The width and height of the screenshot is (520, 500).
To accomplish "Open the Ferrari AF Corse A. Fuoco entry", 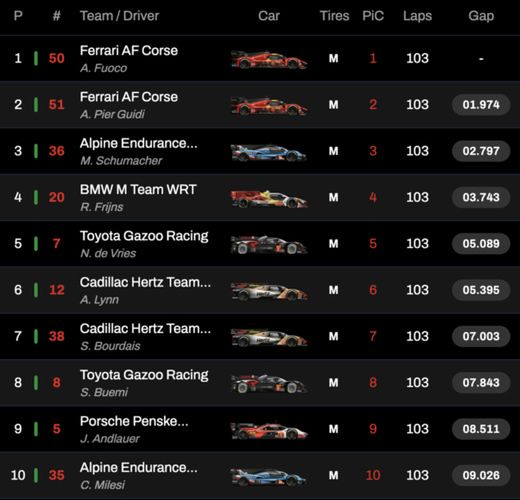I will [129, 59].
